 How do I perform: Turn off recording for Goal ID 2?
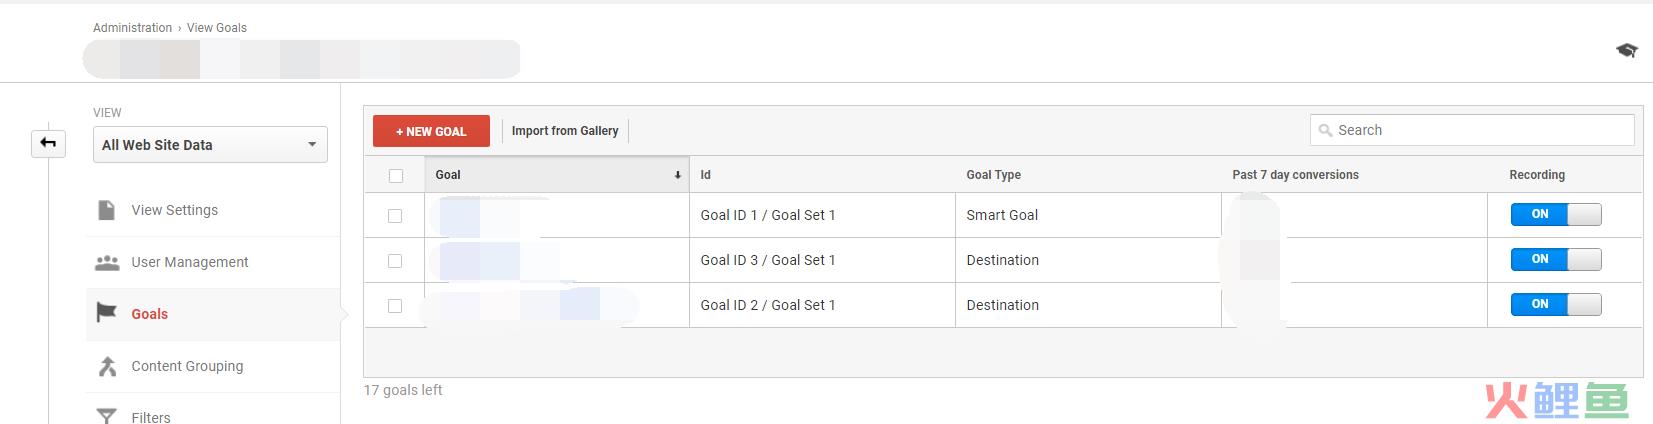point(1556,304)
